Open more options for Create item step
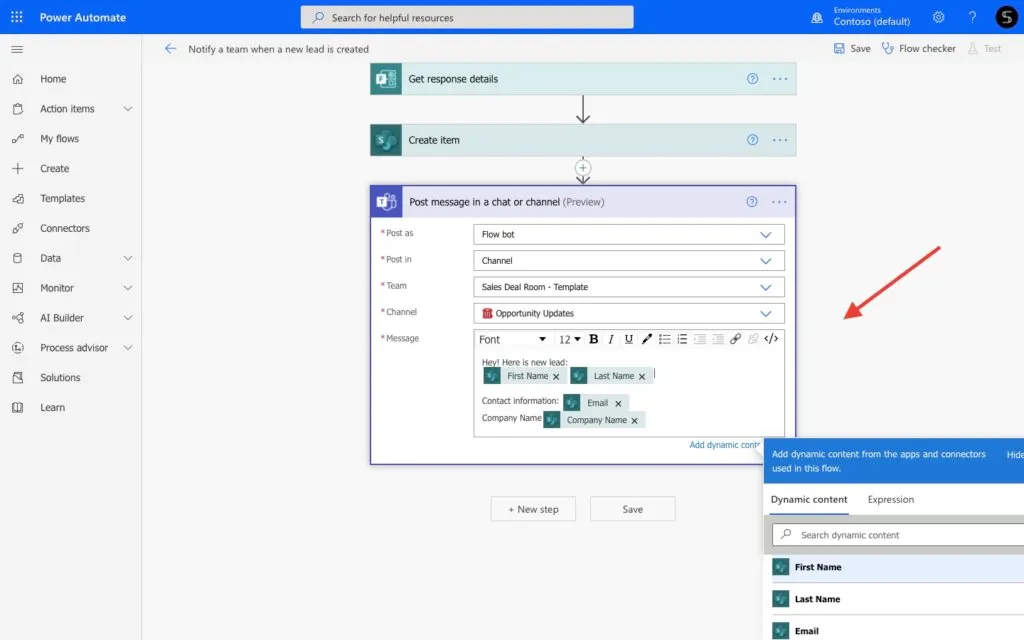 [x=780, y=140]
